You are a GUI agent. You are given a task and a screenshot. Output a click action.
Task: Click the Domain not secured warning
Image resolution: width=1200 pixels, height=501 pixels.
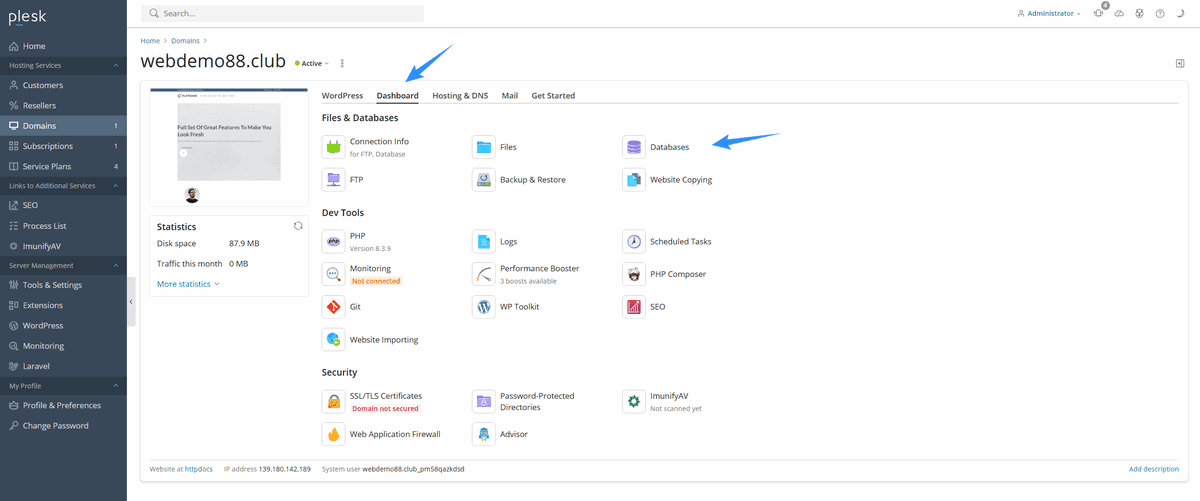click(385, 408)
